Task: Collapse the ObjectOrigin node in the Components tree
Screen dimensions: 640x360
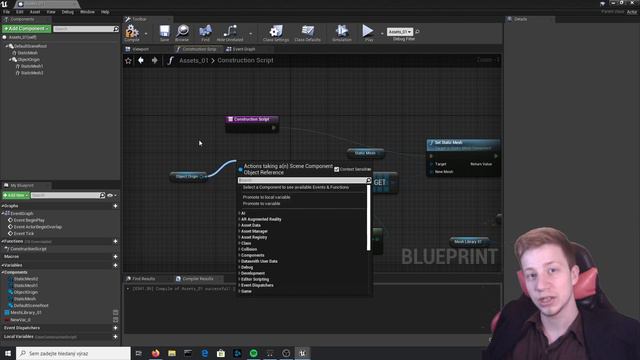Action: coord(10,60)
